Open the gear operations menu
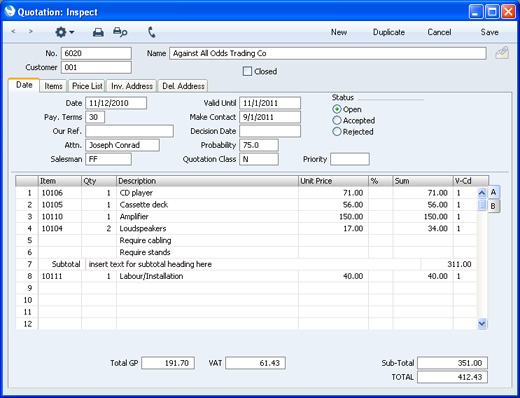Screen dimensions: 520x398 64,32
